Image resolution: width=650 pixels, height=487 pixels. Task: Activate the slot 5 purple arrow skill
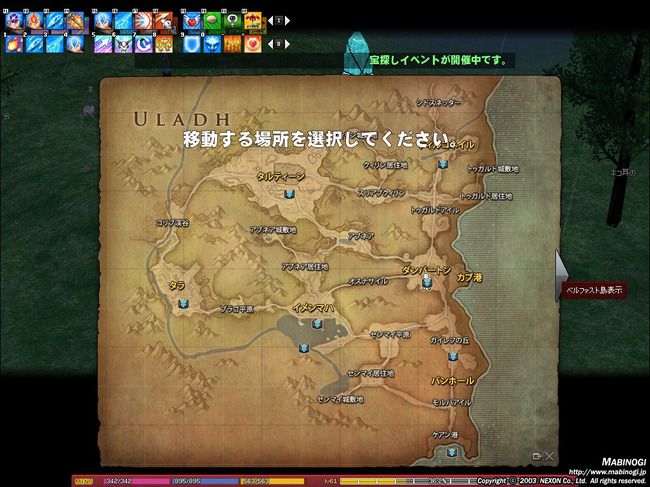[x=103, y=44]
